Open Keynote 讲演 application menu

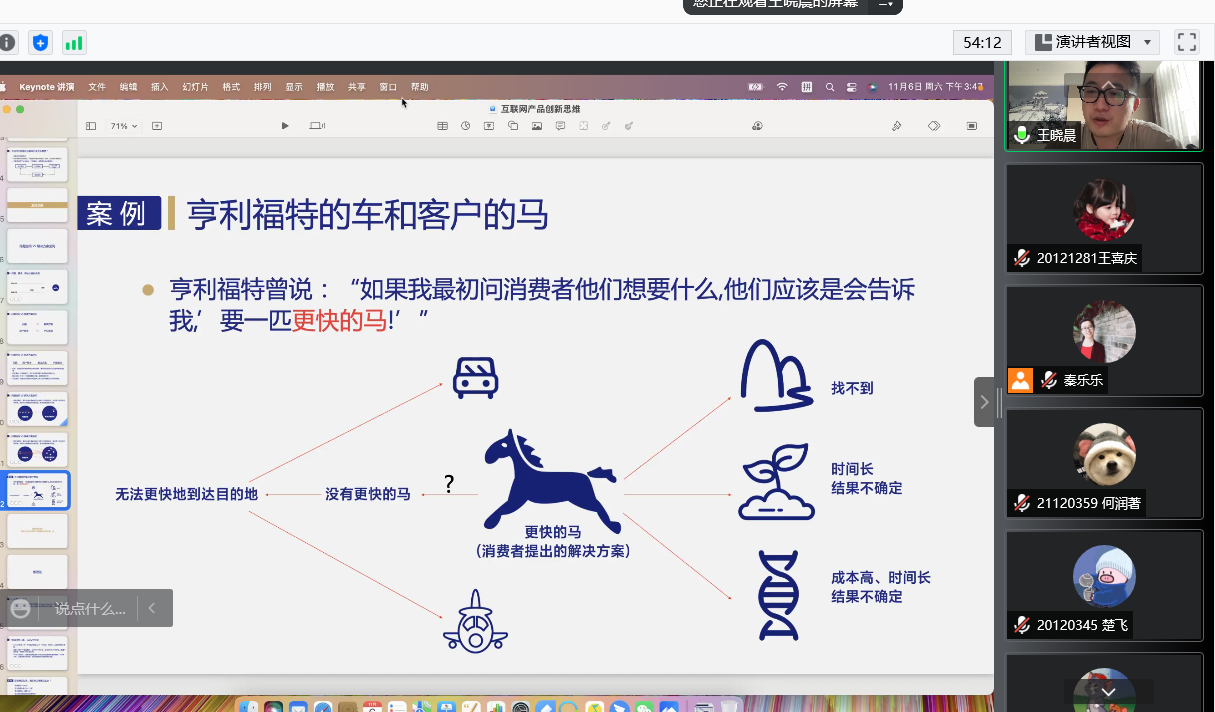click(x=47, y=87)
